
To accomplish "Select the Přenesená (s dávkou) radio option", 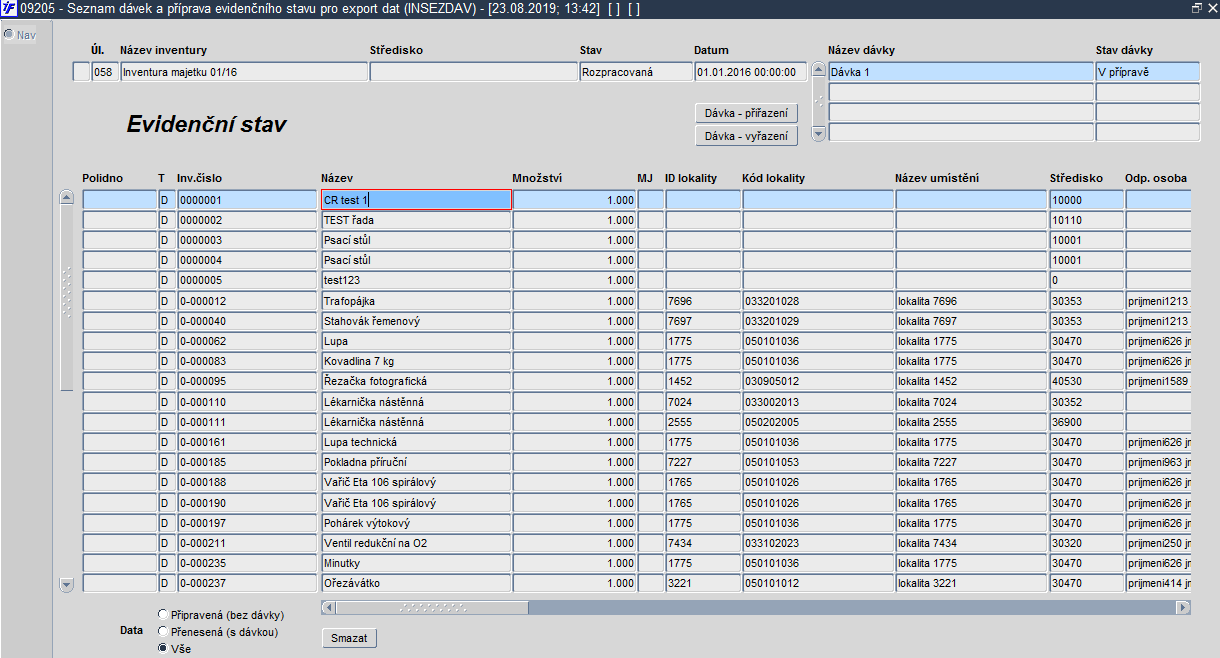I will pyautogui.click(x=163, y=631).
